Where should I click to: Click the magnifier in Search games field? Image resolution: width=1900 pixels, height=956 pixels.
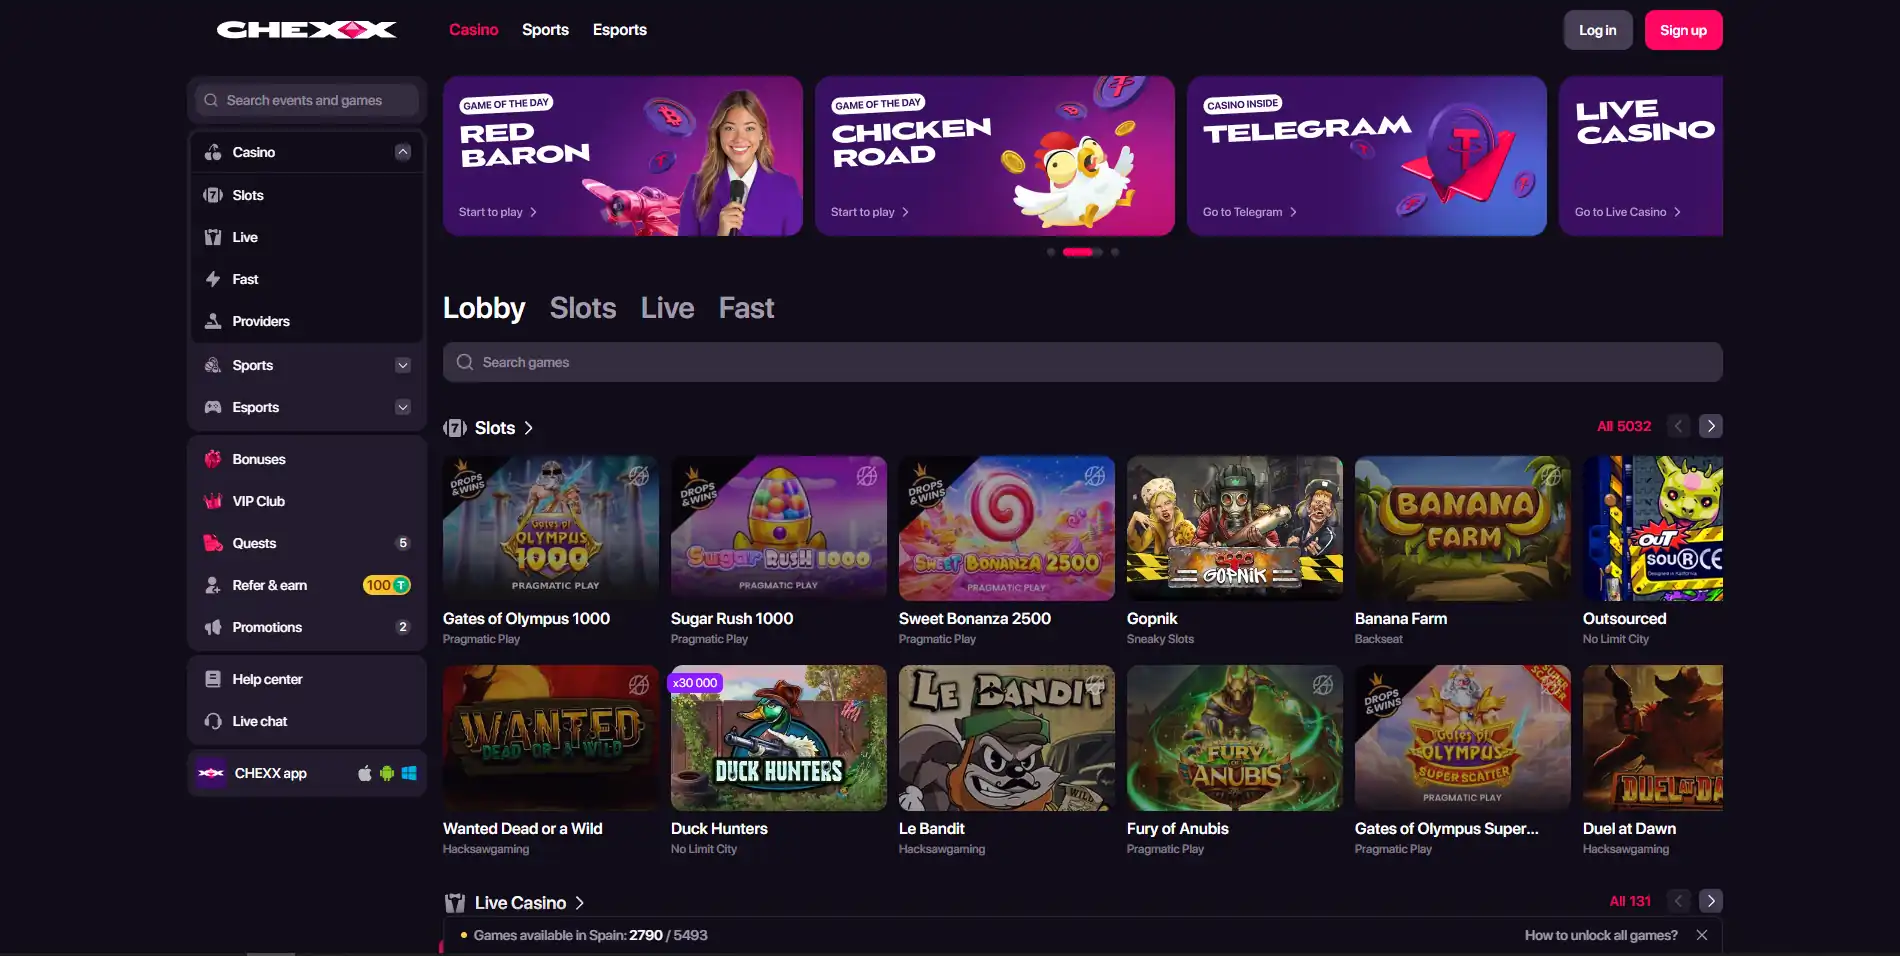(465, 362)
